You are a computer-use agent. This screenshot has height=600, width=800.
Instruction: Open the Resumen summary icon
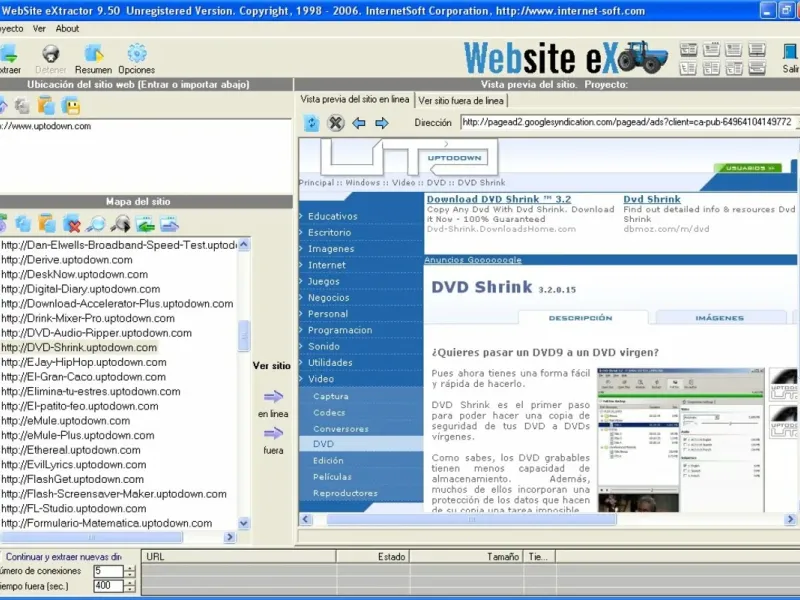coord(93,54)
